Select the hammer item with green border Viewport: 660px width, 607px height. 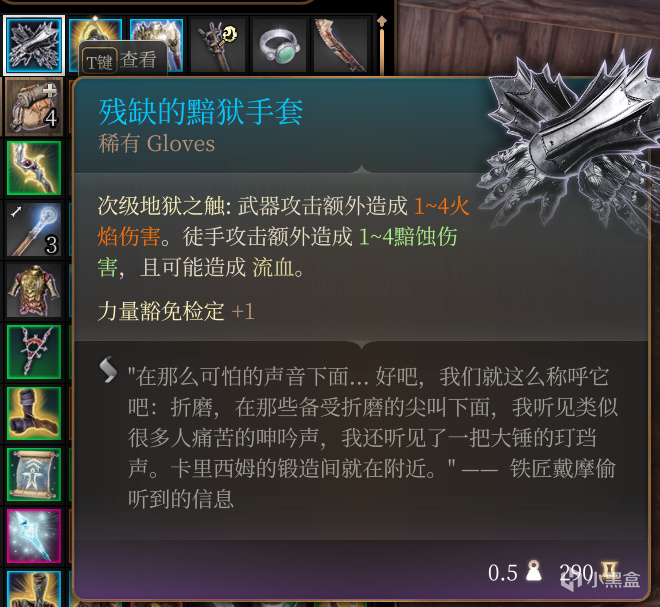34,413
